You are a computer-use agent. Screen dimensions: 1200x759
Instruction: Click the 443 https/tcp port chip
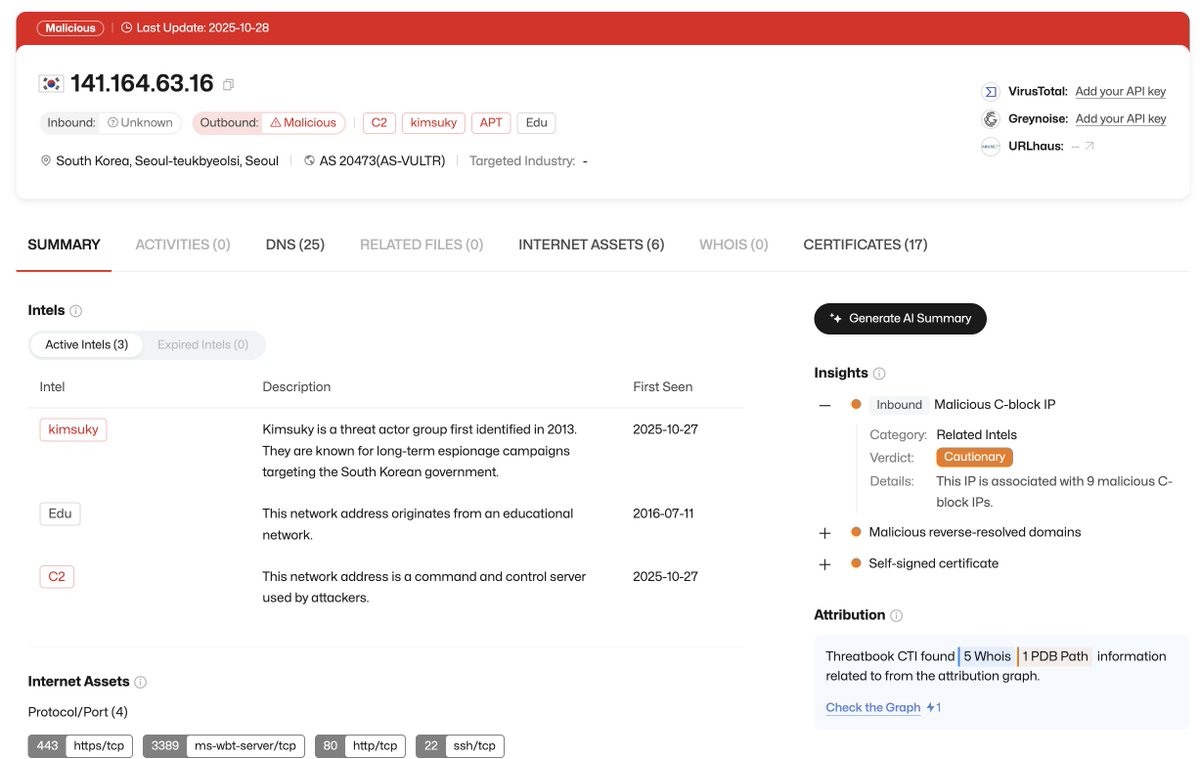pos(80,746)
